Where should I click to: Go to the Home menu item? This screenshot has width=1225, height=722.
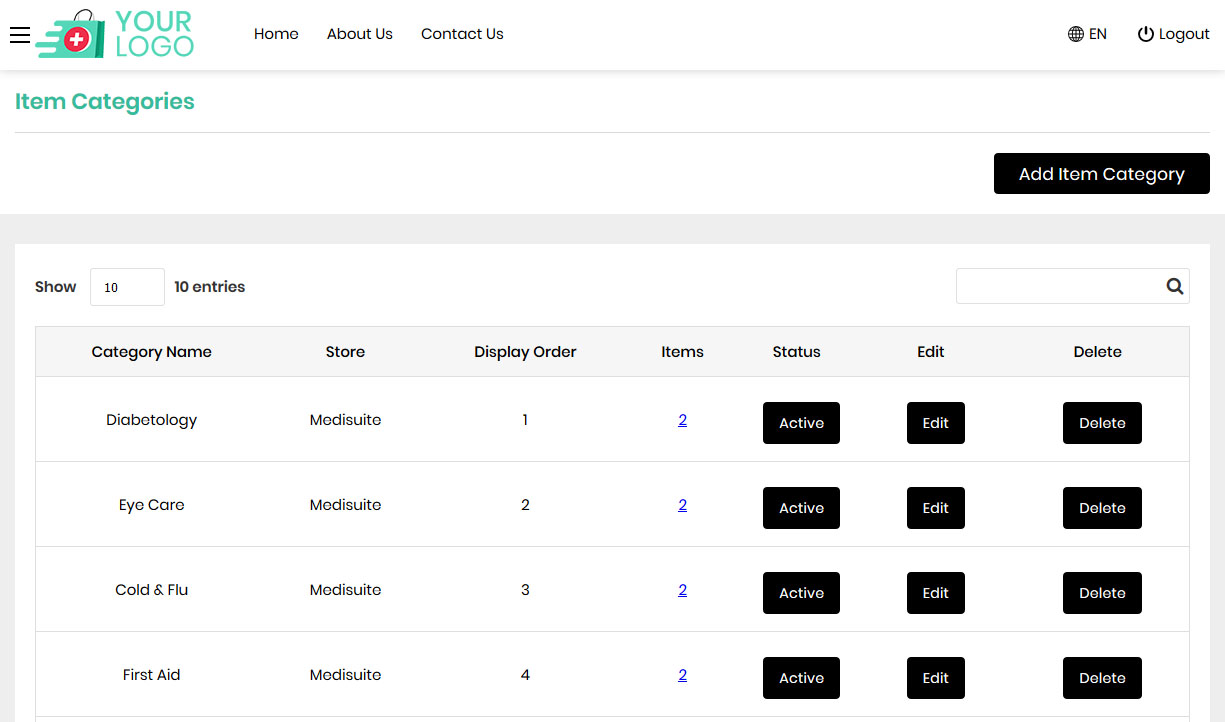pyautogui.click(x=276, y=34)
